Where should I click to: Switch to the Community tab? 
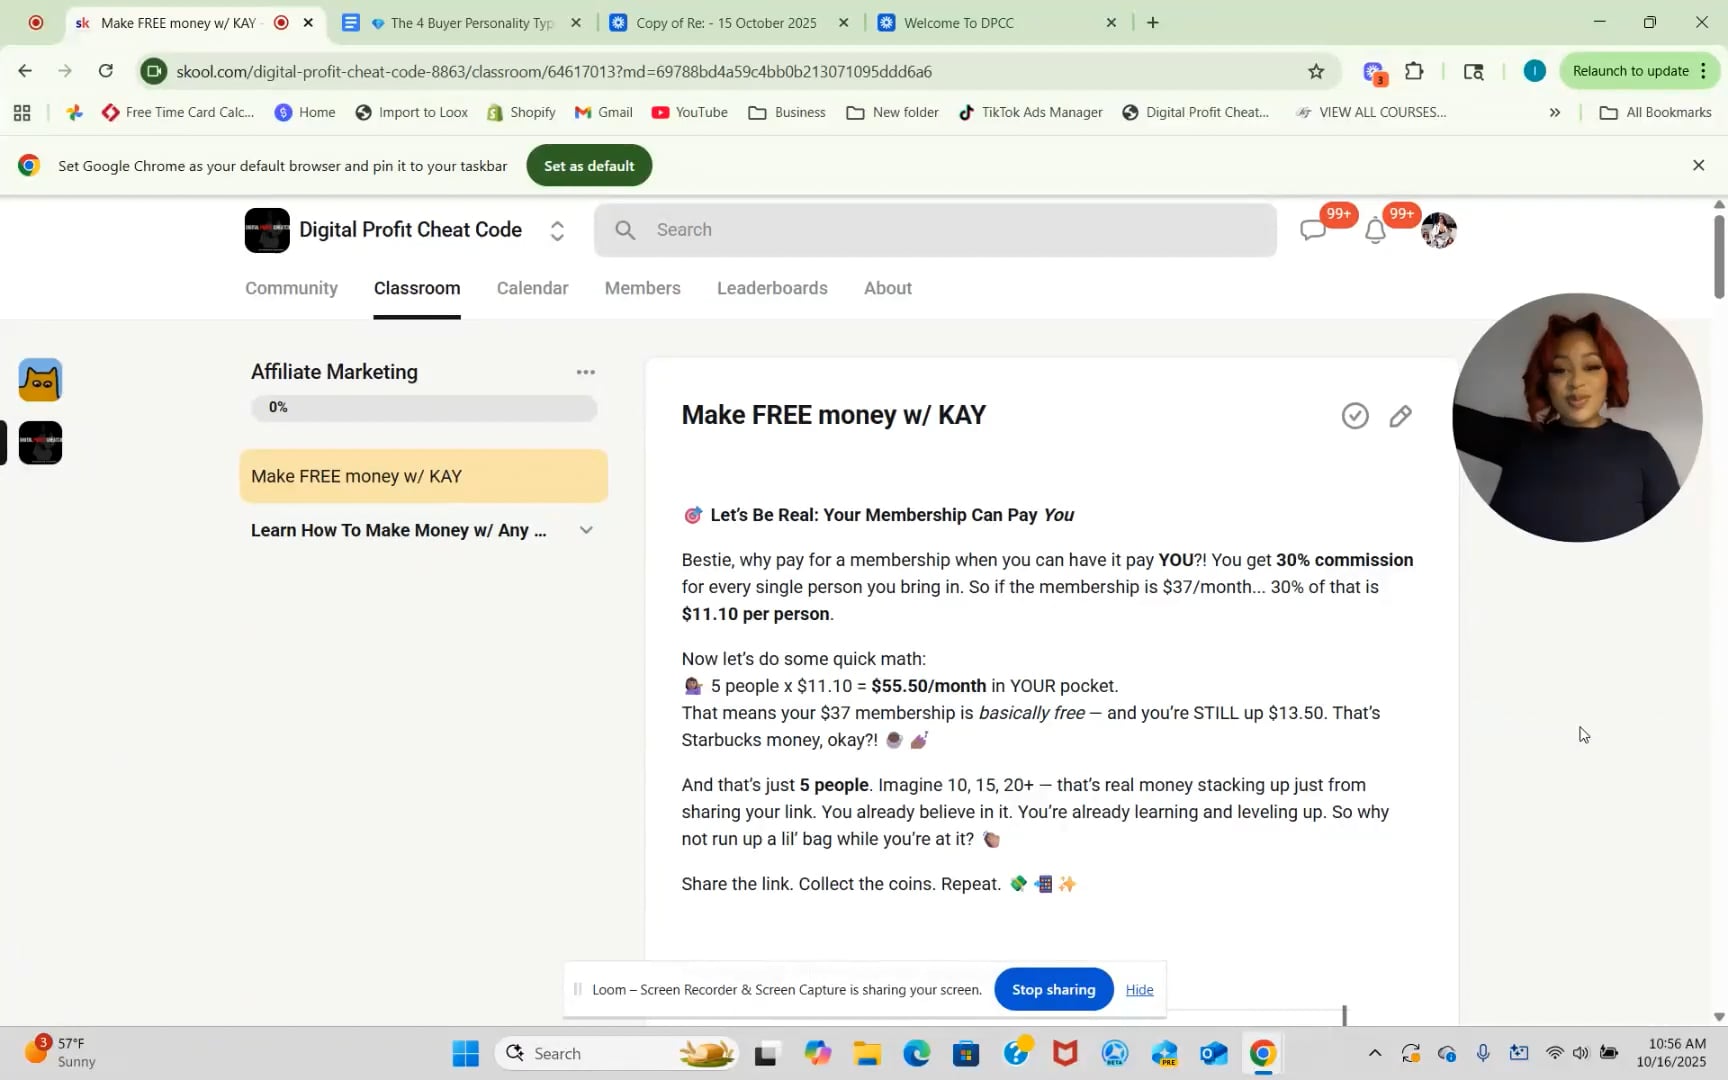pos(291,288)
